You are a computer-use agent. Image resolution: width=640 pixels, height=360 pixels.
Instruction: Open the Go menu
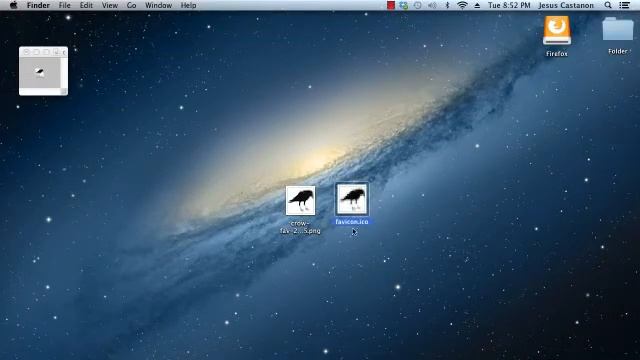pyautogui.click(x=131, y=5)
